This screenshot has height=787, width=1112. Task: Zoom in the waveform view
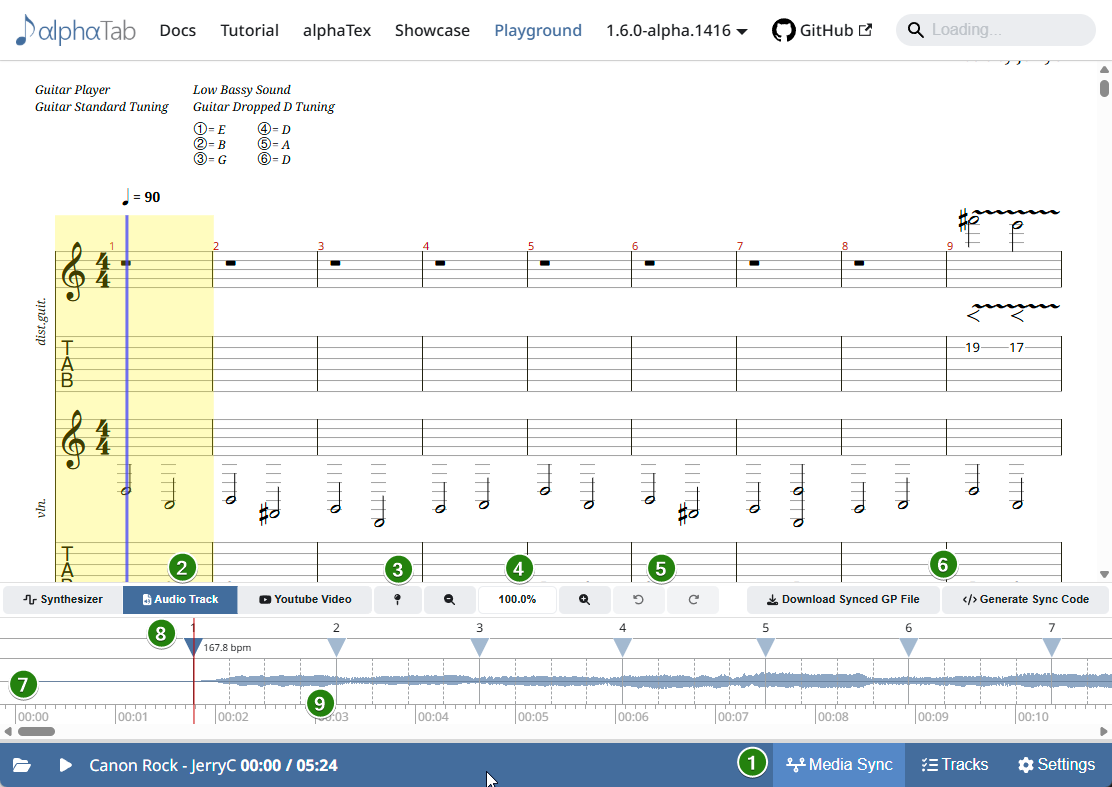[x=584, y=599]
